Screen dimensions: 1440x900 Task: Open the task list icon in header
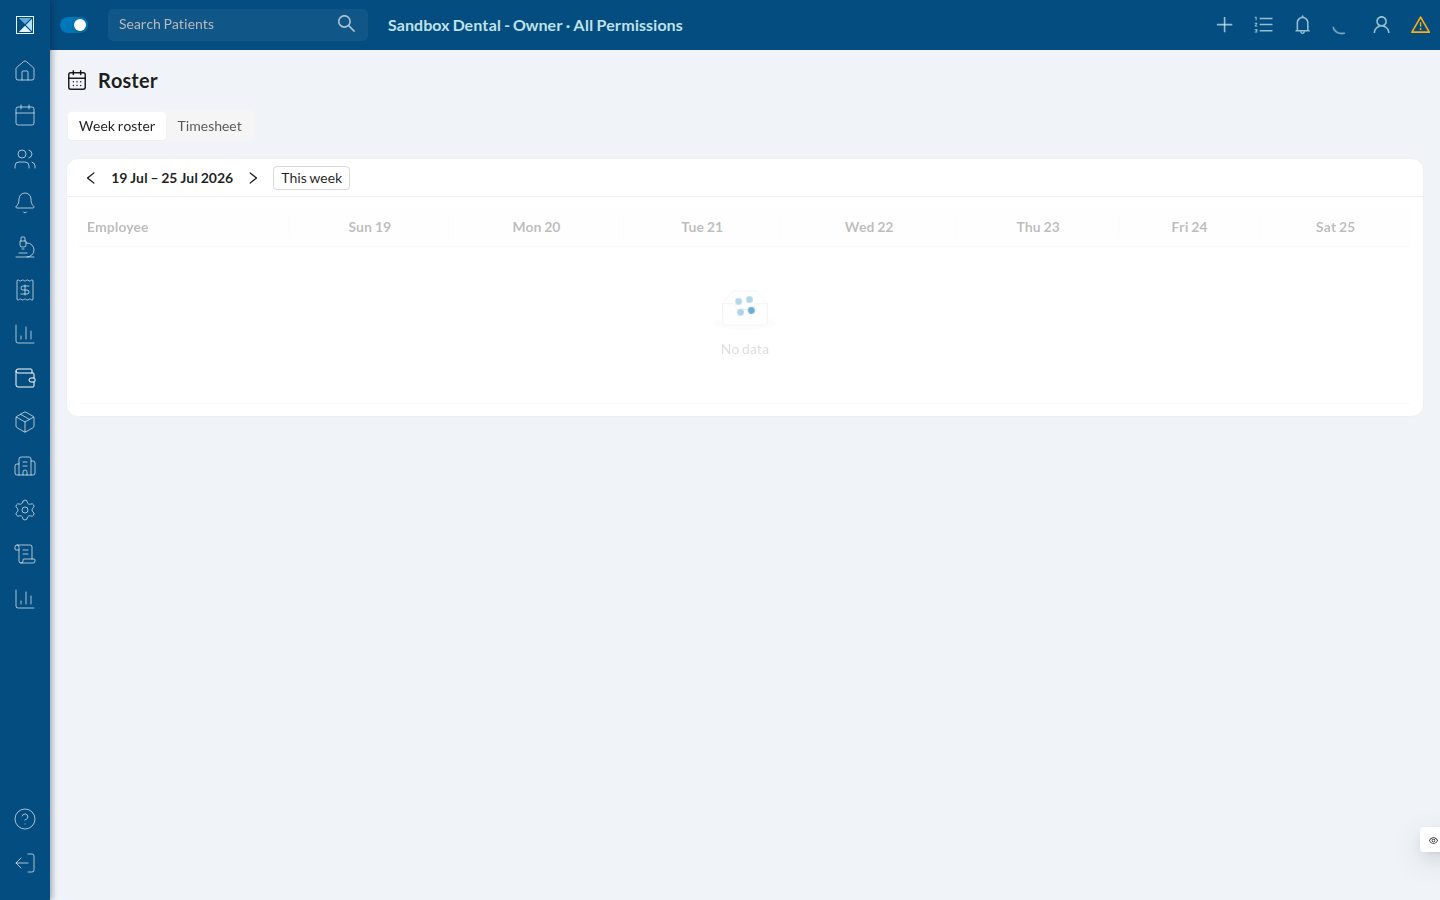point(1263,25)
